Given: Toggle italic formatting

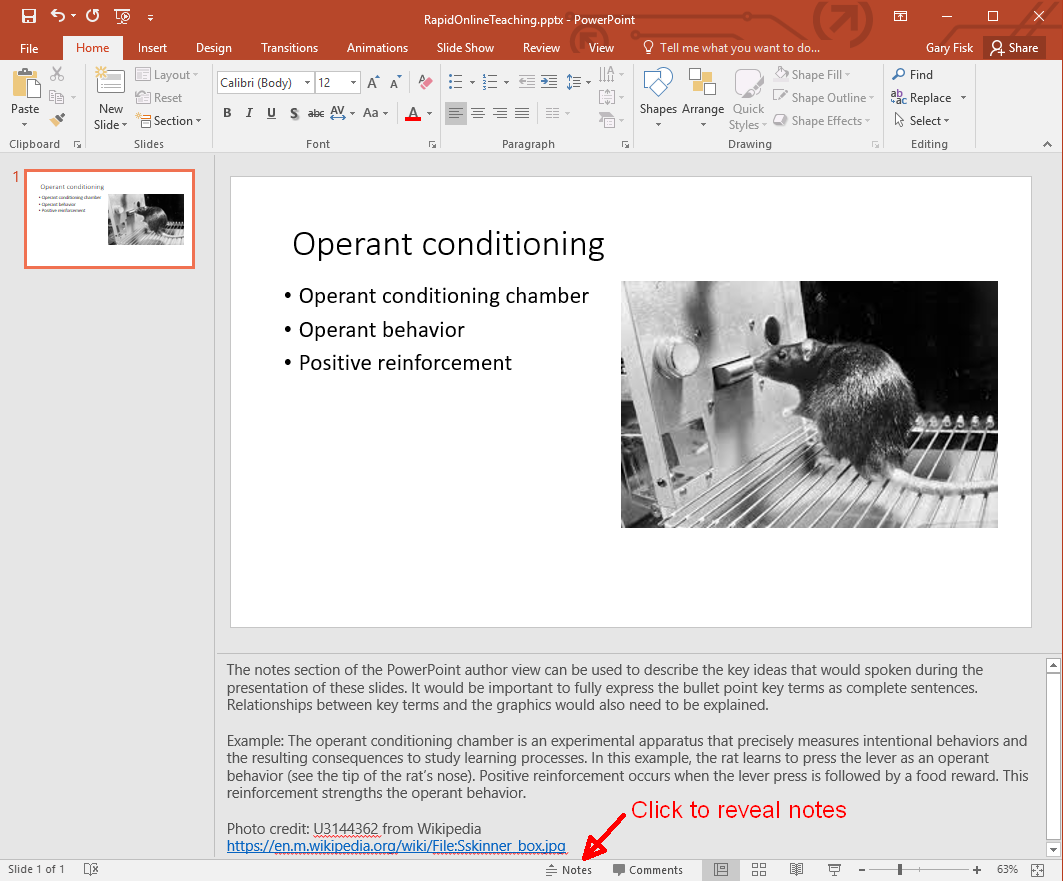Looking at the screenshot, I should coord(249,113).
